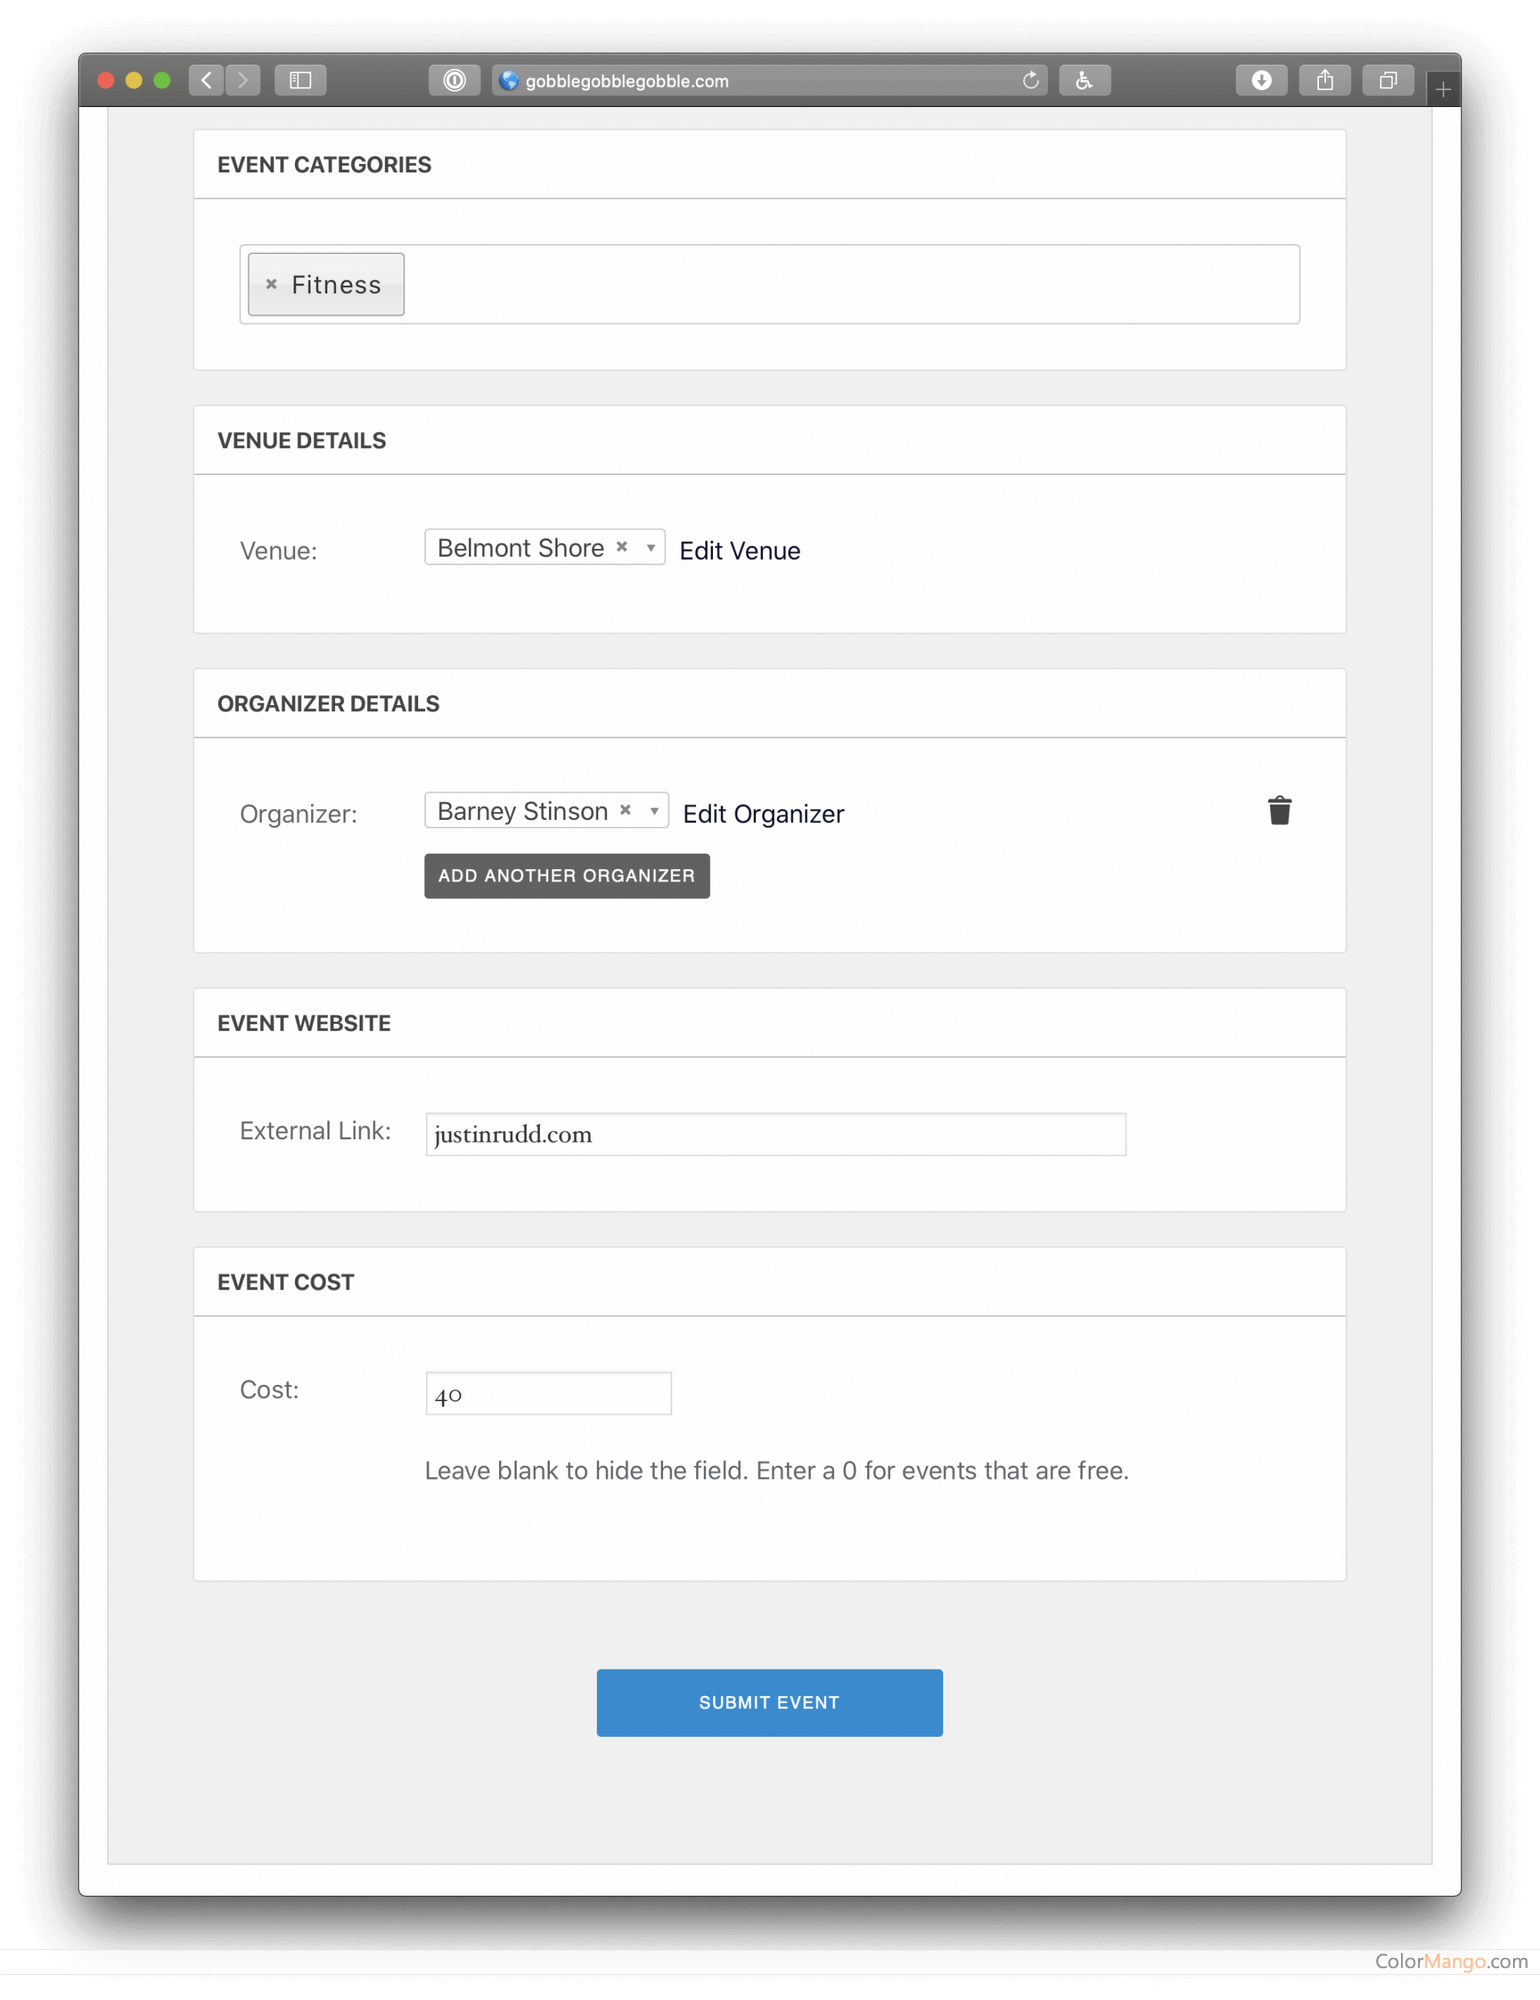Click the Submit Event button
Image resolution: width=1540 pixels, height=2000 pixels.
click(x=769, y=1702)
